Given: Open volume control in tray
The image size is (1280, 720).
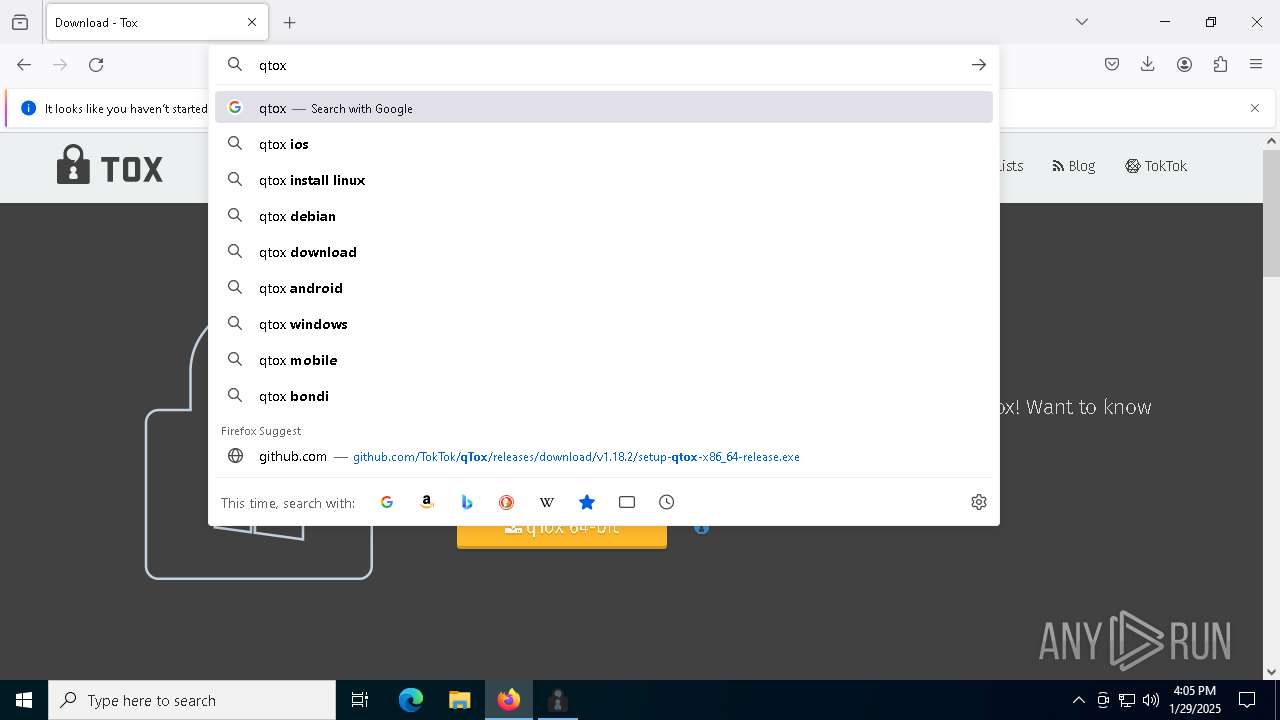Looking at the screenshot, I should tap(1151, 700).
